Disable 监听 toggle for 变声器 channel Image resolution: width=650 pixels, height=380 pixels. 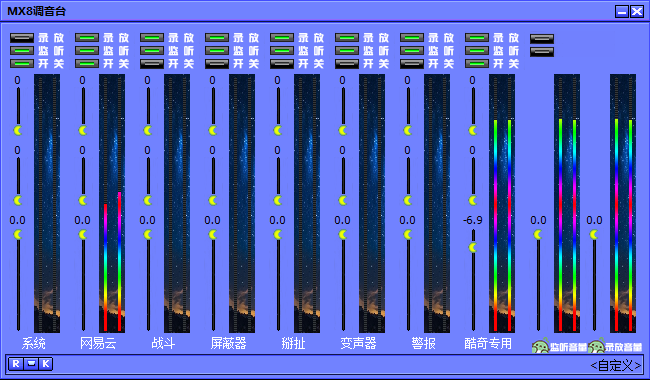(x=347, y=51)
